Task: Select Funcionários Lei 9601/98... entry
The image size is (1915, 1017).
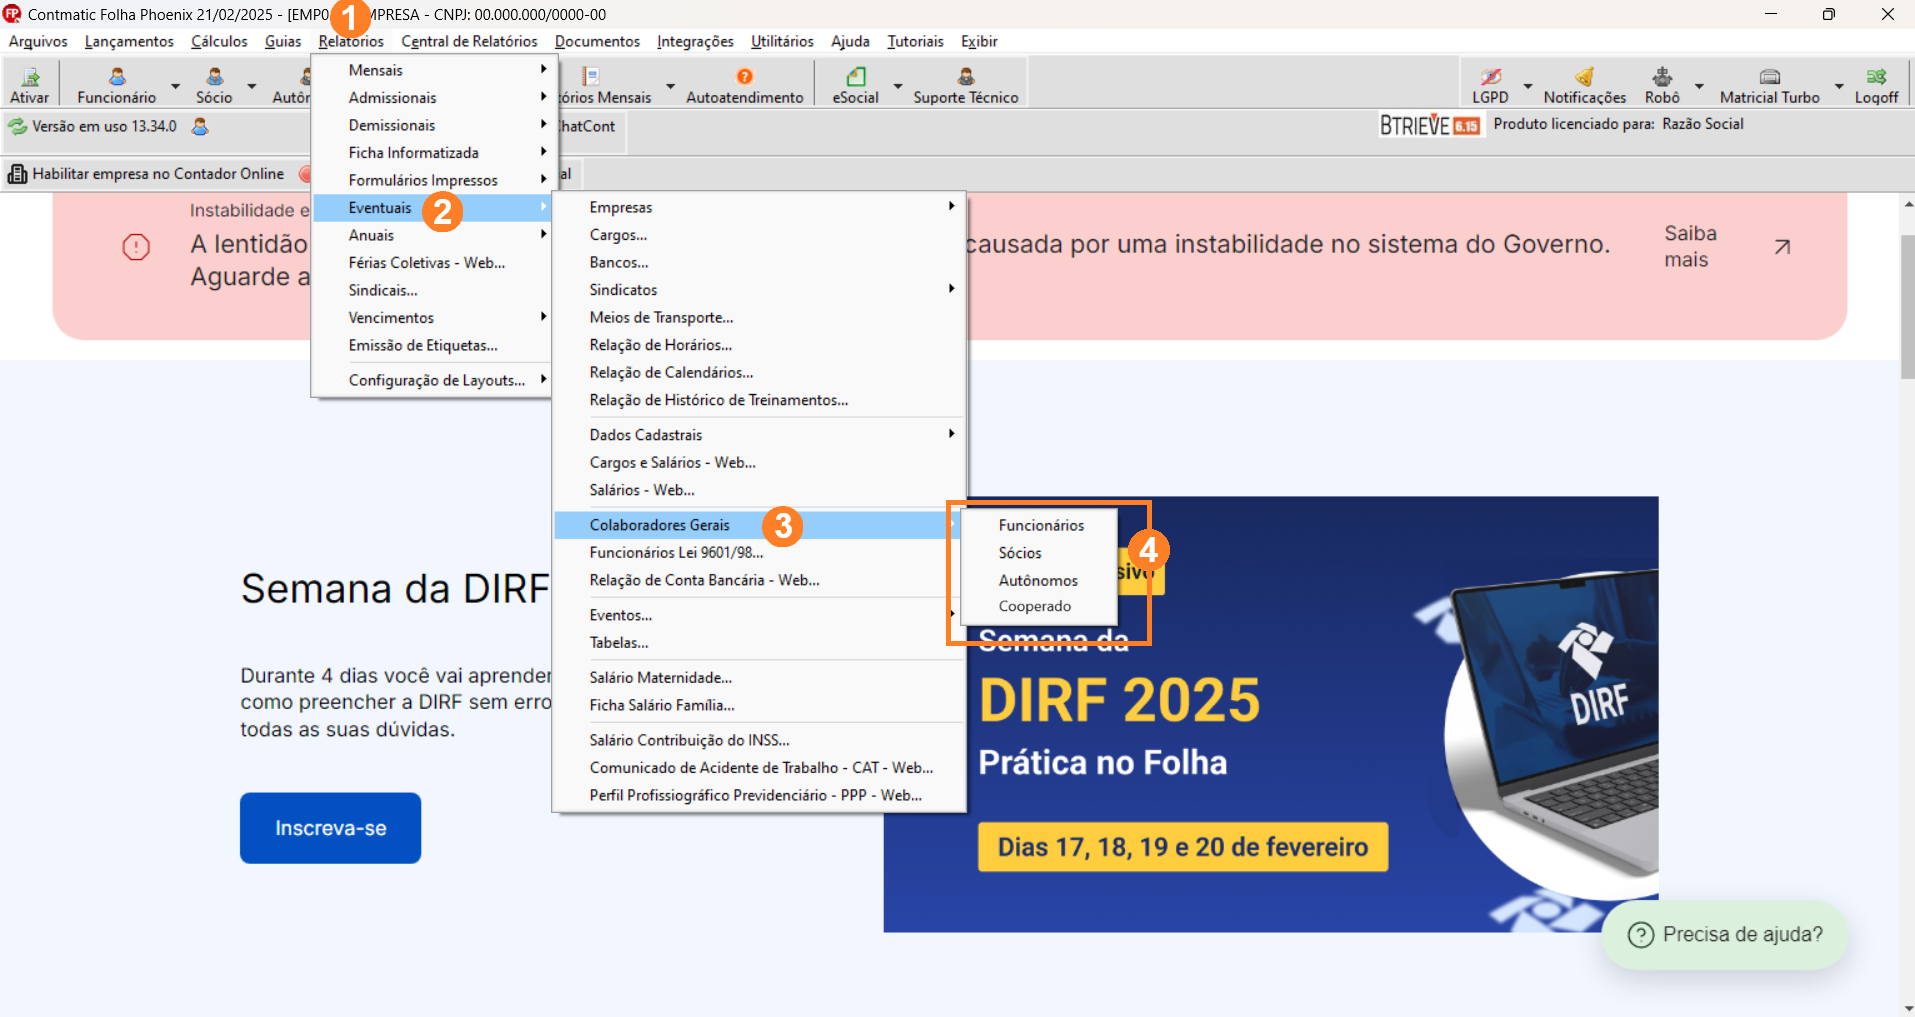Action: point(760,553)
